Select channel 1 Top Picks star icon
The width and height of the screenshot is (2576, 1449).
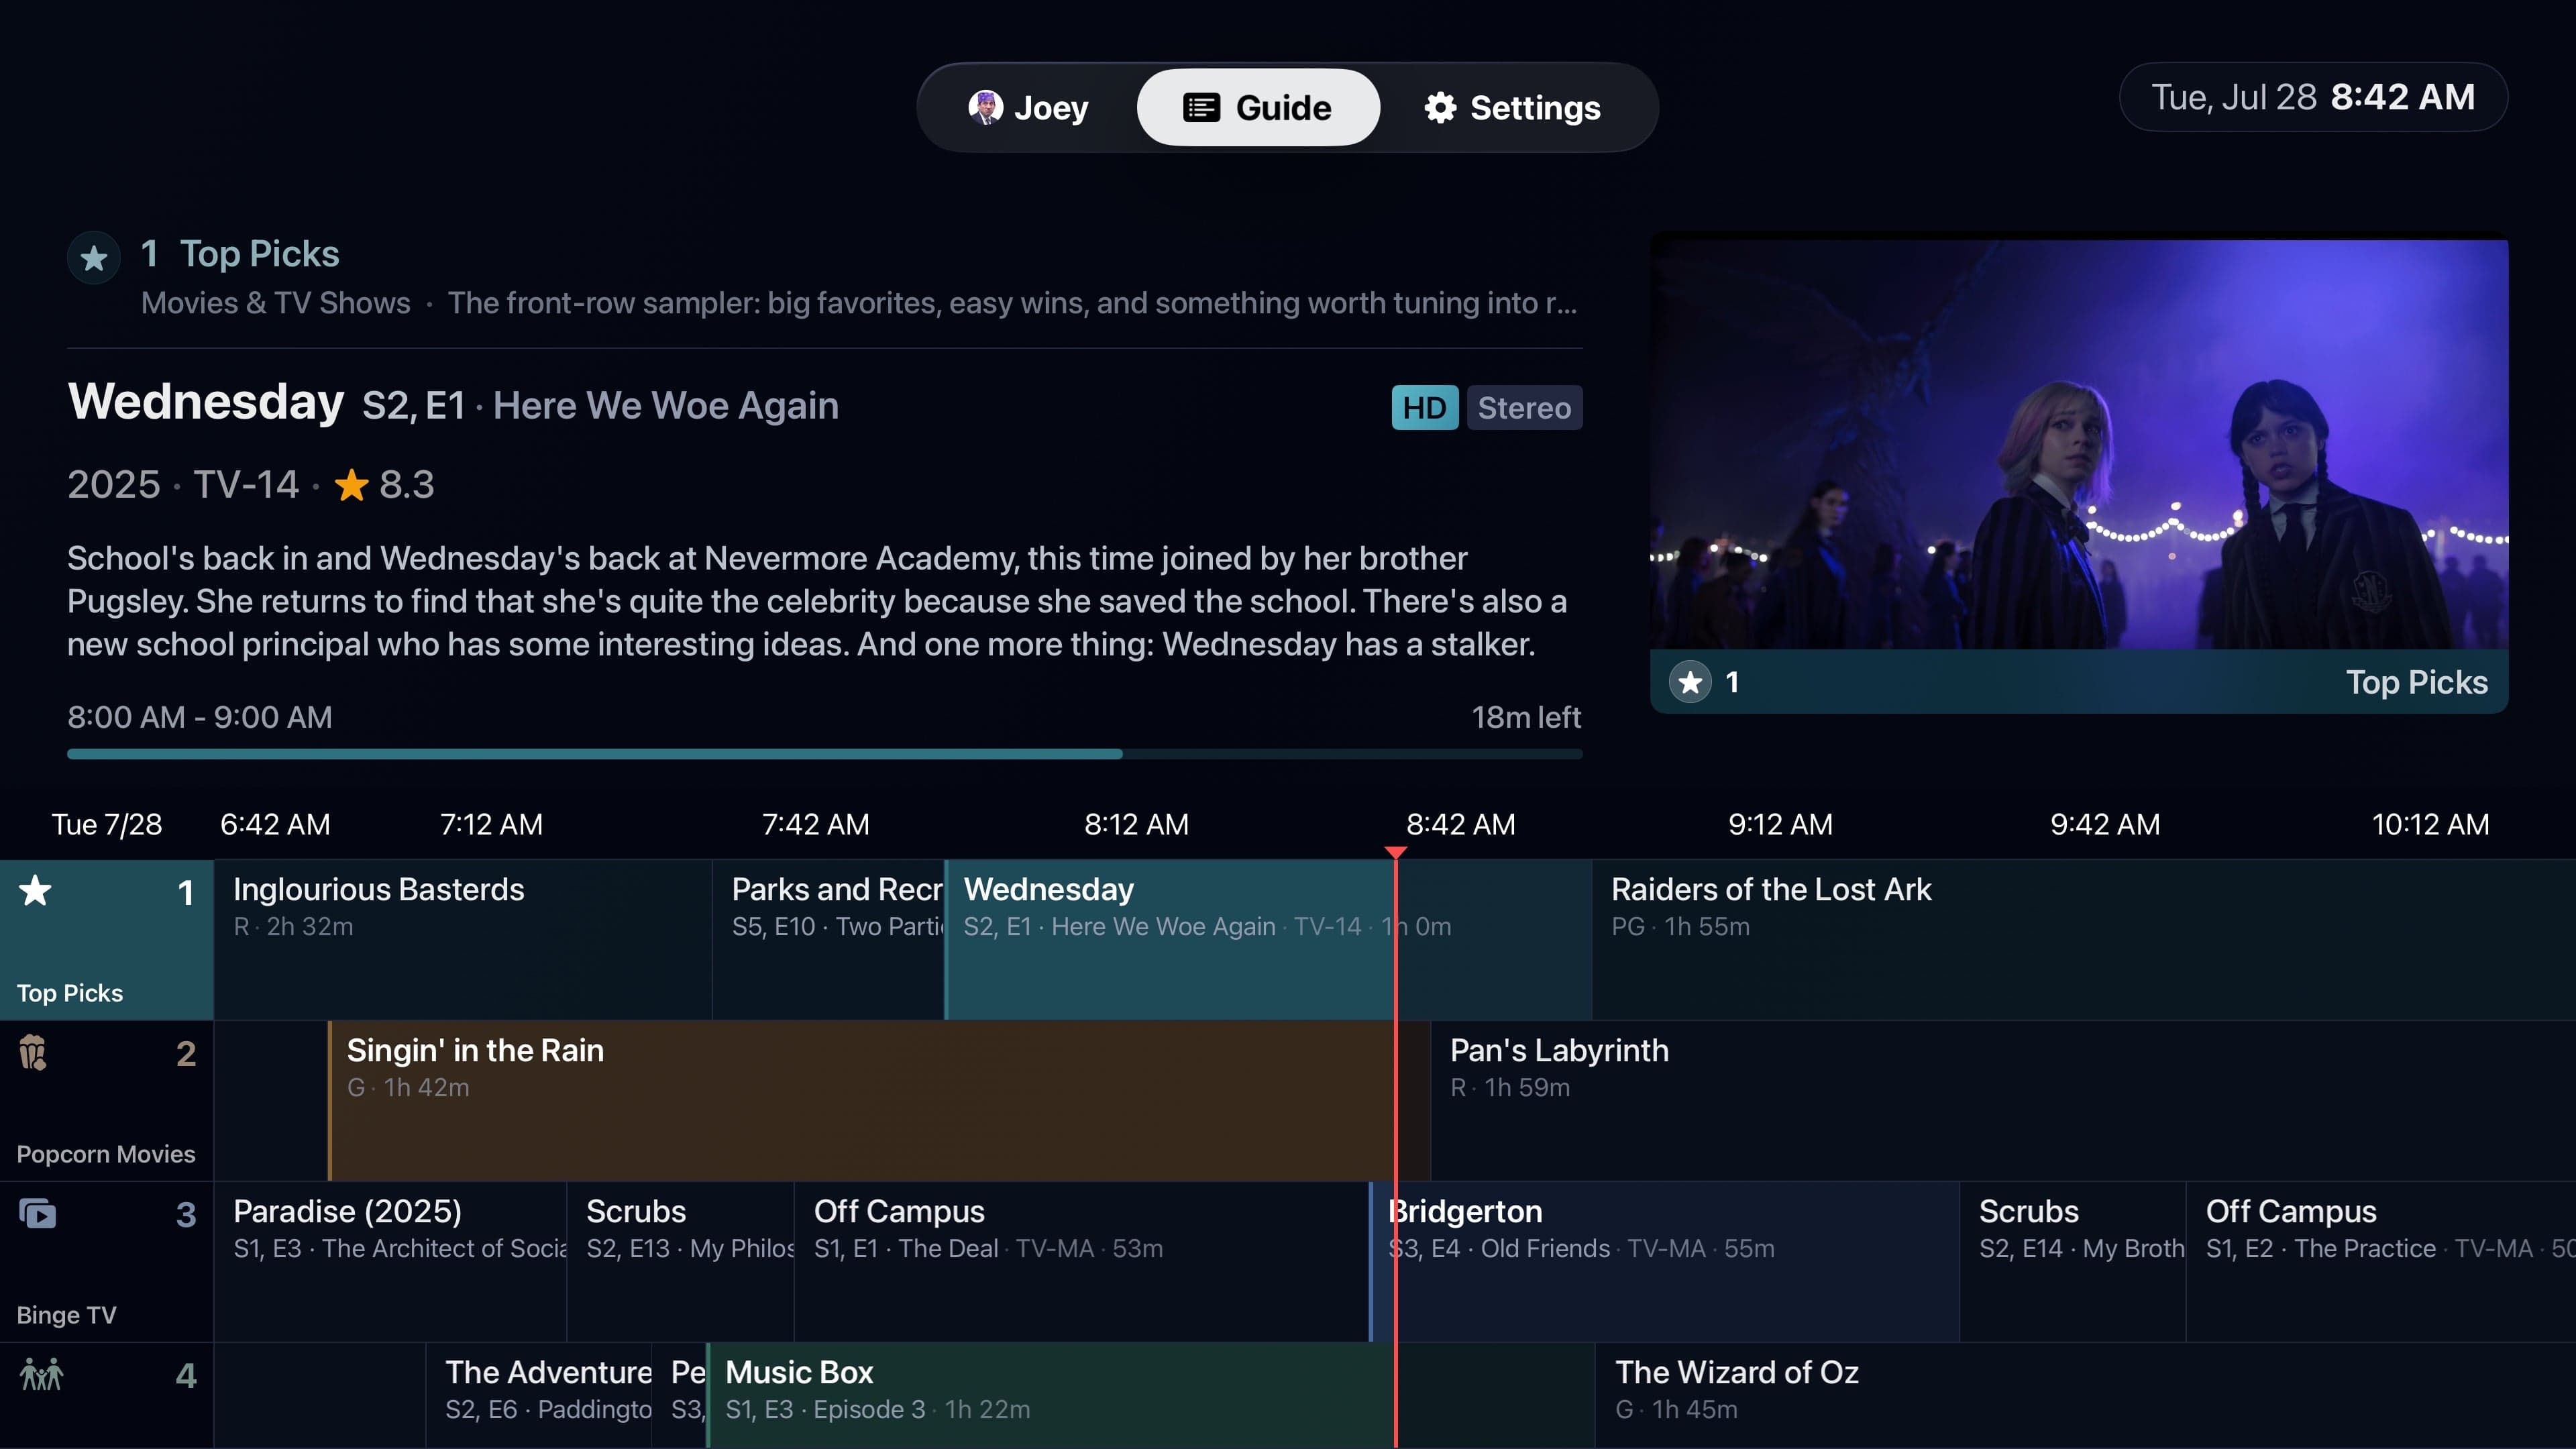click(x=35, y=890)
